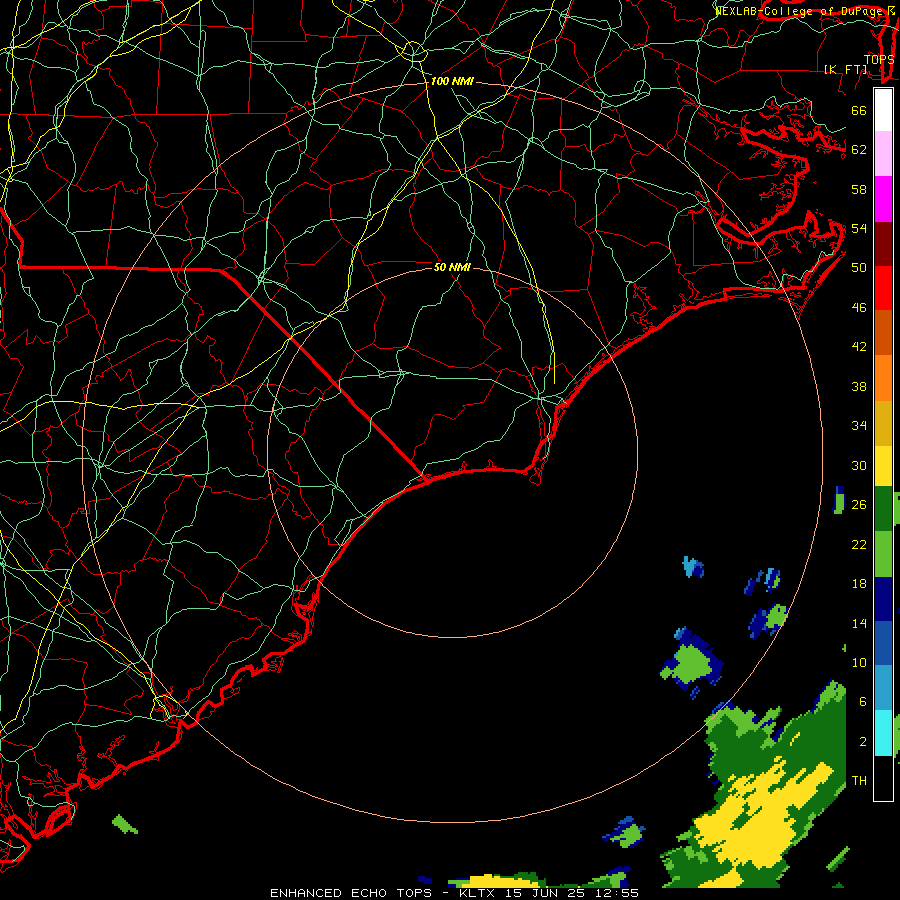Click the TOPS legend heading
Image resolution: width=900 pixels, height=900 pixels.
tap(879, 59)
